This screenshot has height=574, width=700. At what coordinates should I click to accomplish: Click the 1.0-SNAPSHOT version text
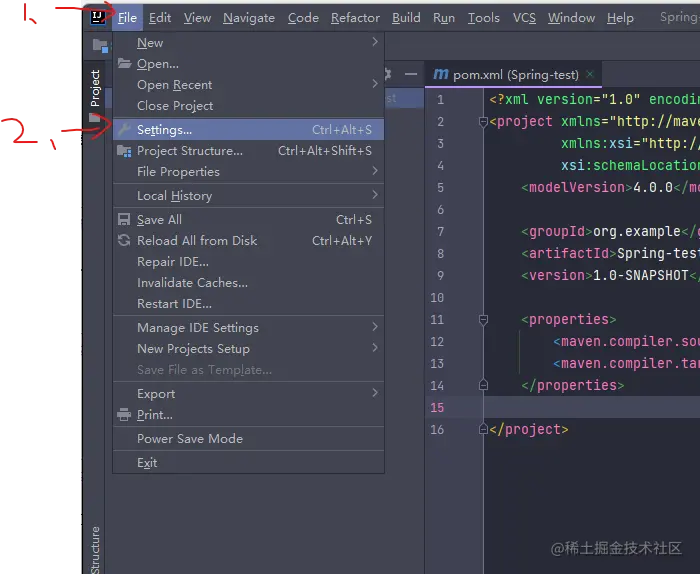coord(641,275)
